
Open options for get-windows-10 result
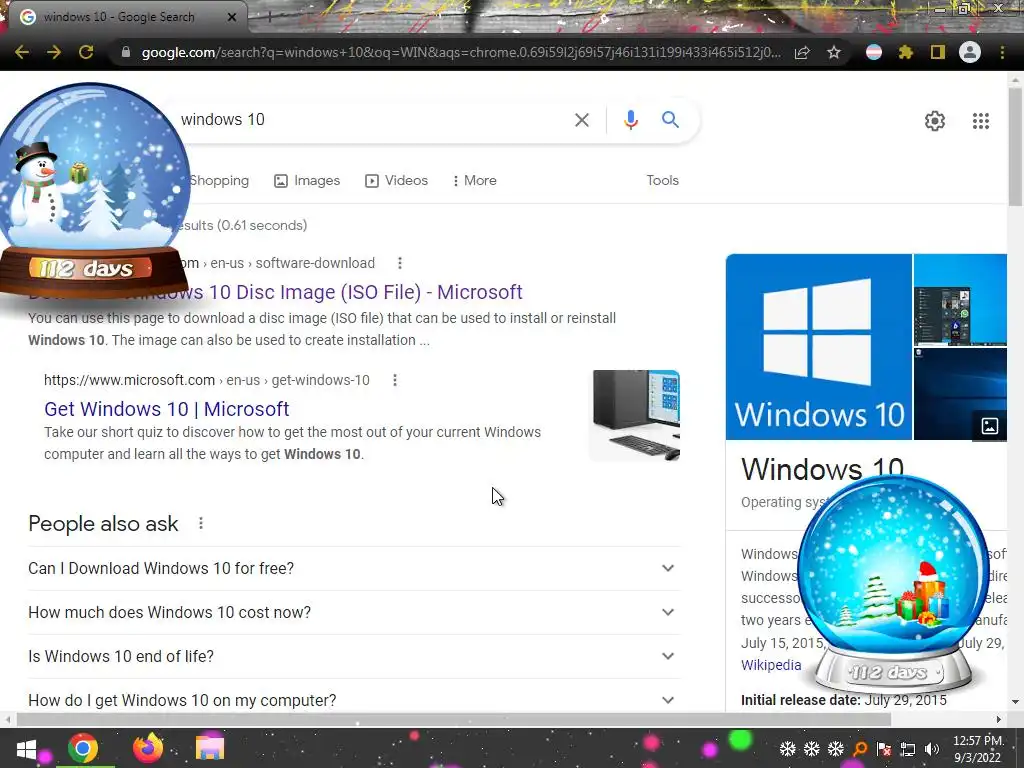394,380
